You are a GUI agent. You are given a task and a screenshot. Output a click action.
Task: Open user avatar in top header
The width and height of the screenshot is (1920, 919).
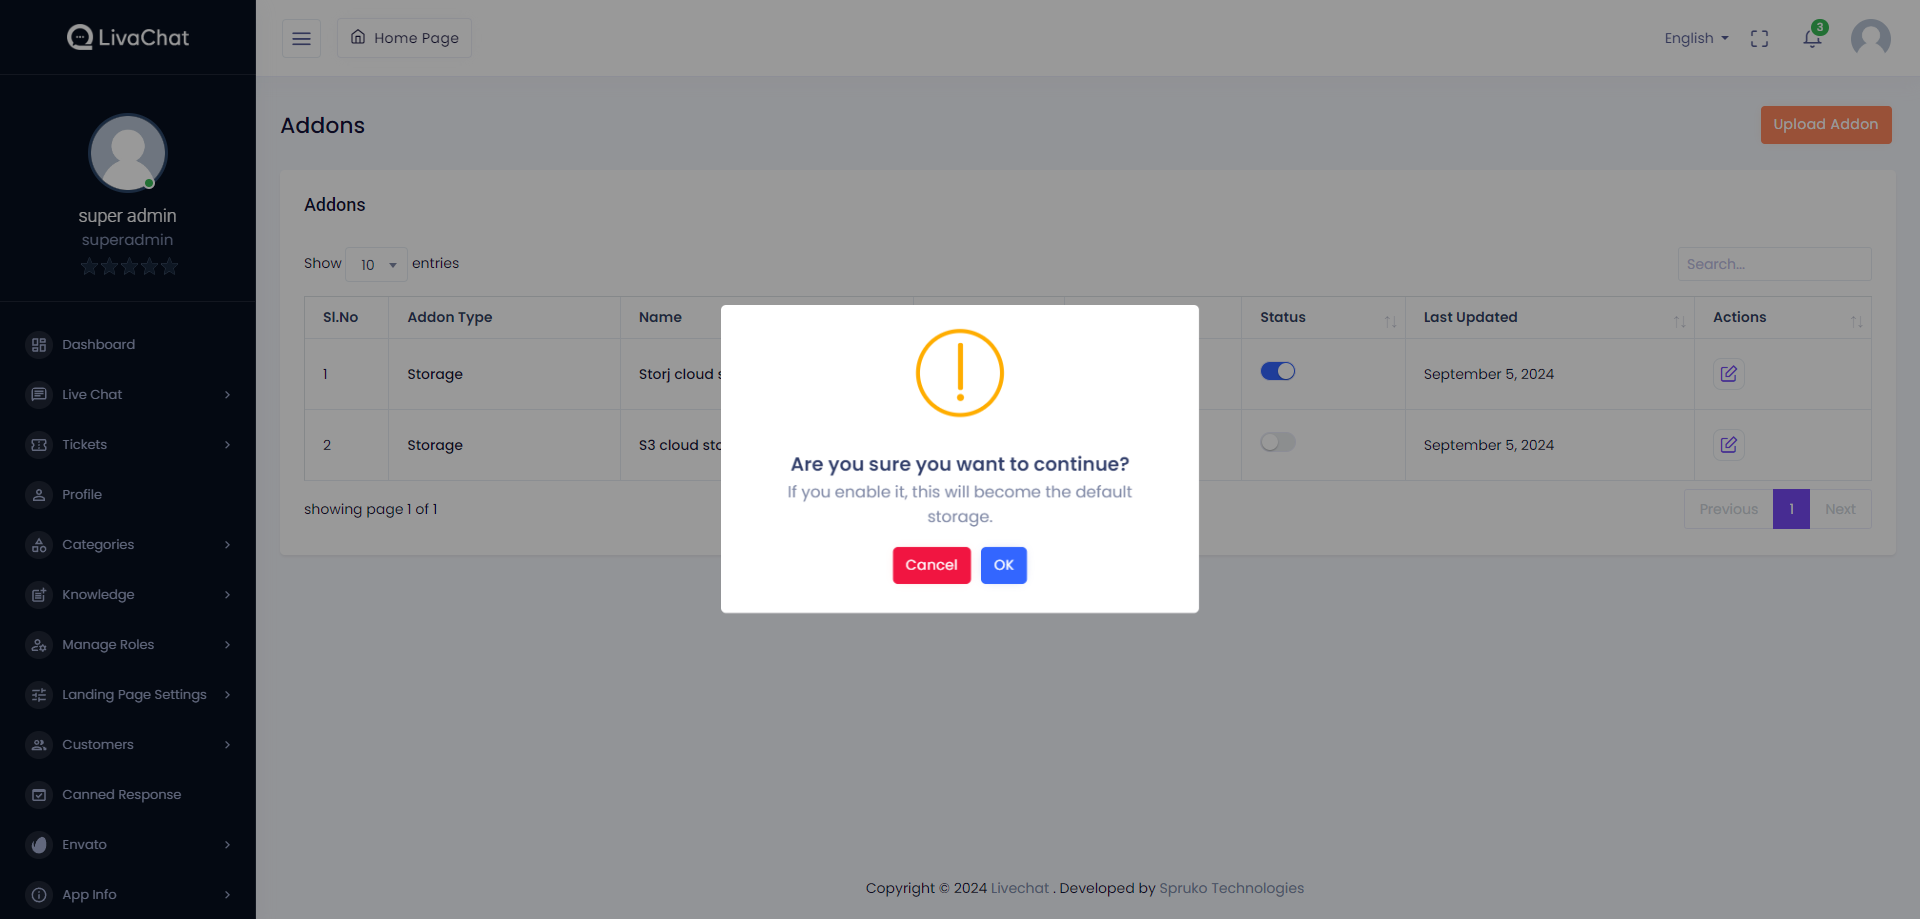click(1870, 38)
